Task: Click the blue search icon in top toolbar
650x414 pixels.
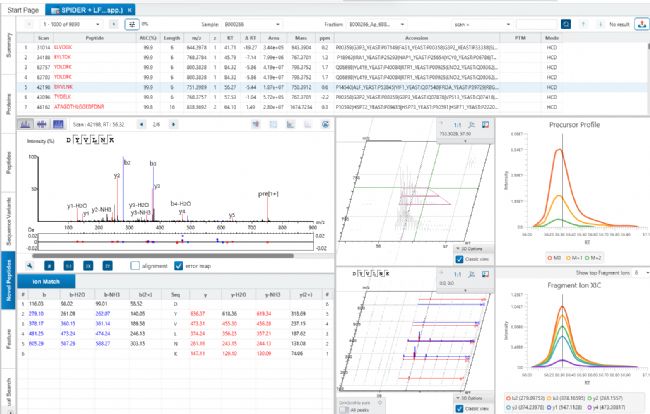Action: coord(566,24)
